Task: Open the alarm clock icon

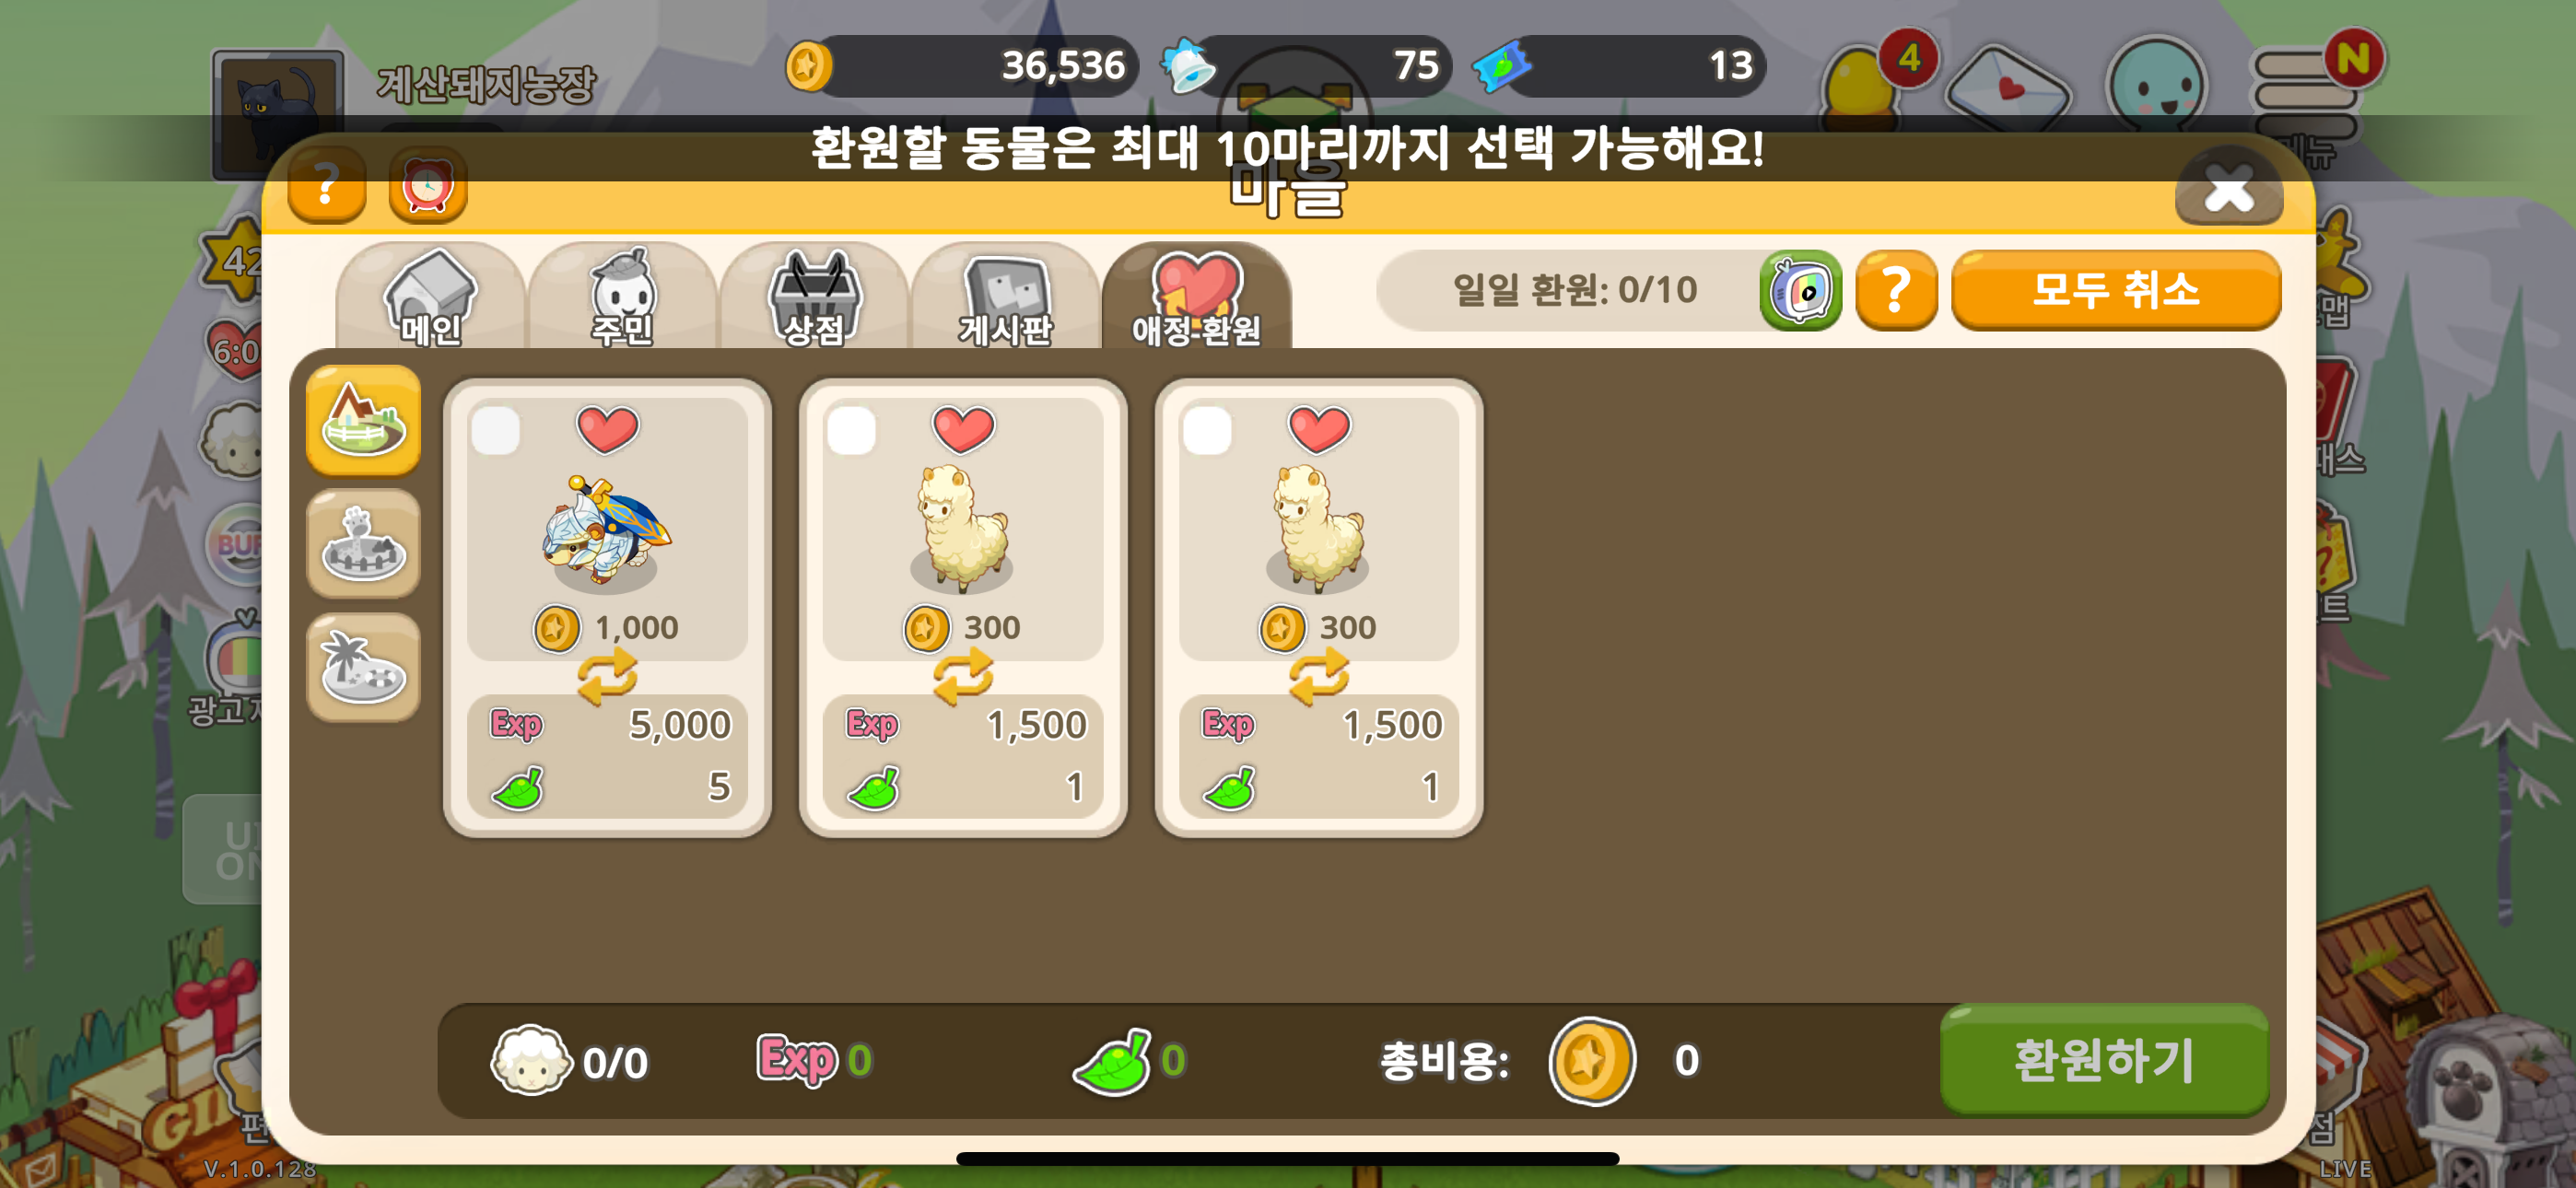Action: 428,186
